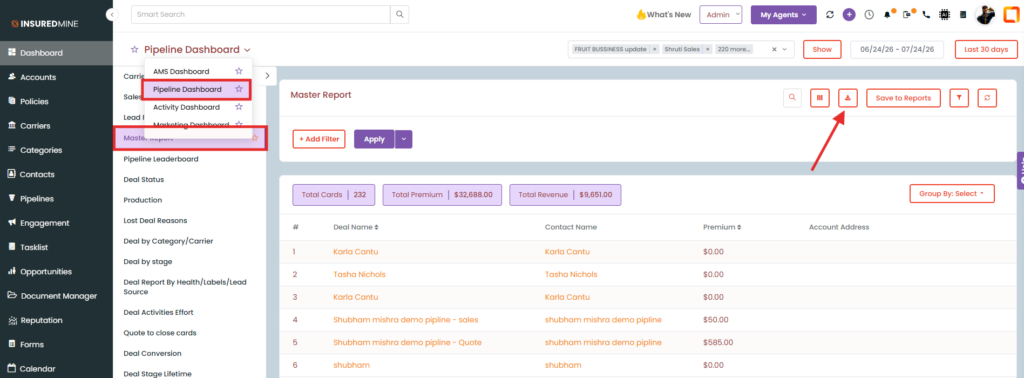The image size is (1024, 378).
Task: Clear all selected pipelines with the X
Action: [x=775, y=50]
